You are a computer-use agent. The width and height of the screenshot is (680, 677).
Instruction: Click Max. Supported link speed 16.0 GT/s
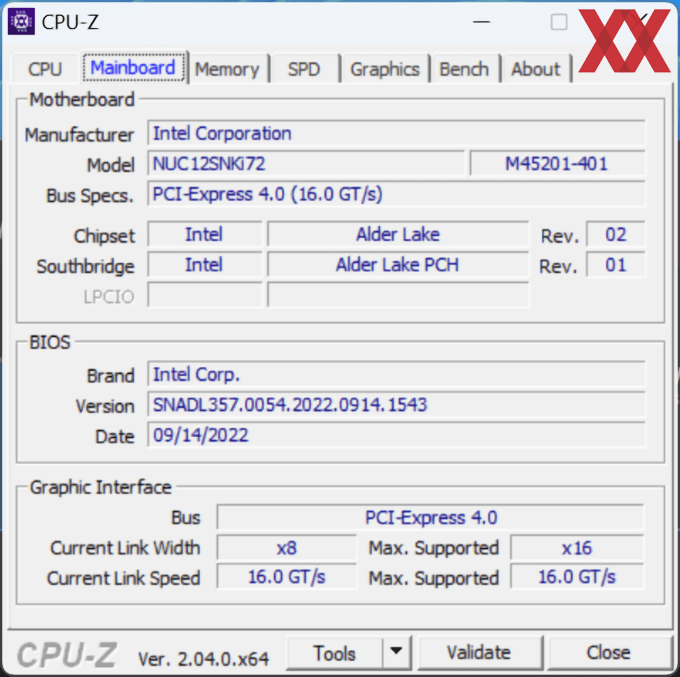[x=577, y=577]
